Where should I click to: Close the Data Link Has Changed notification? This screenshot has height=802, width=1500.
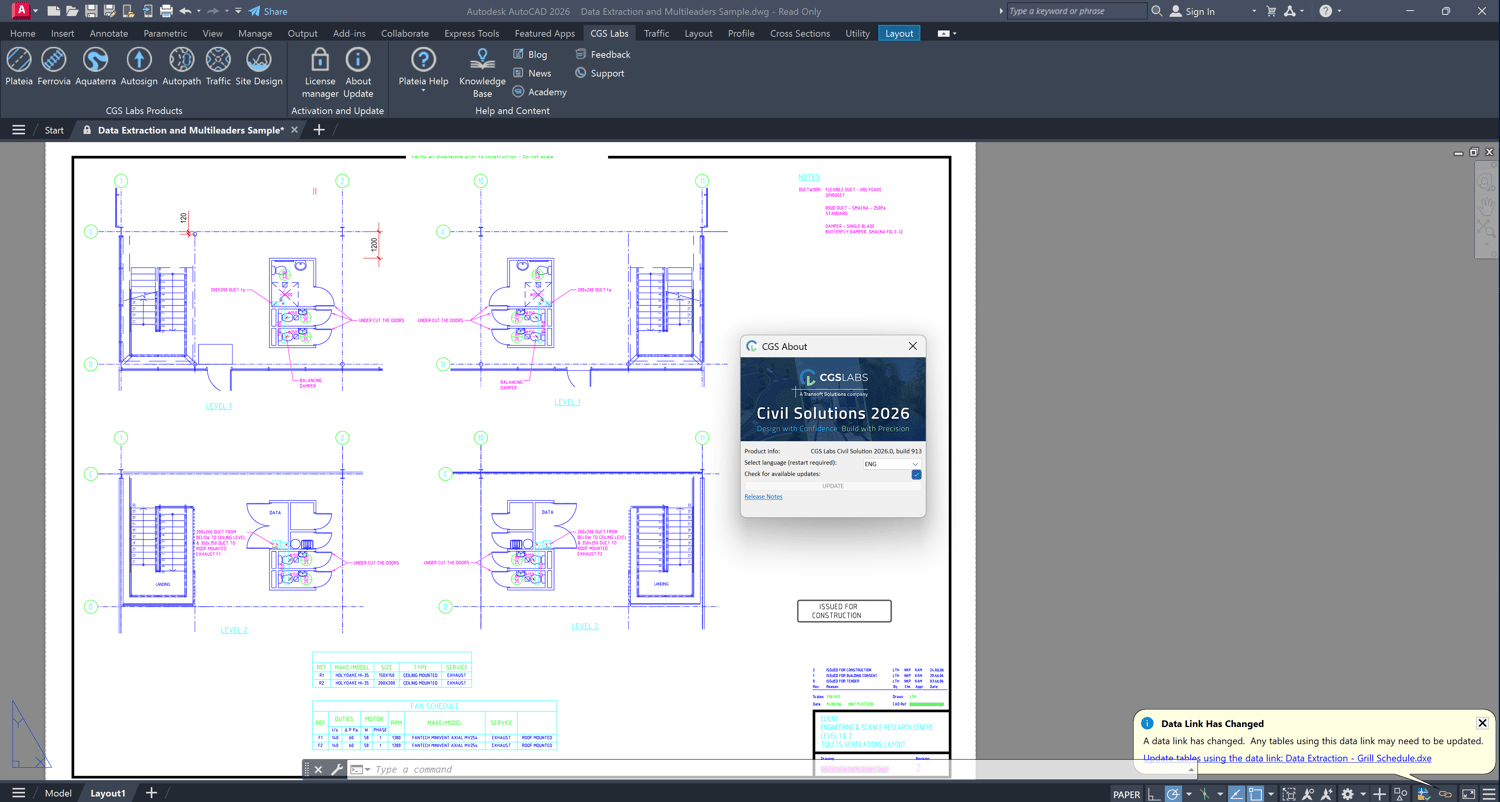coord(1482,723)
